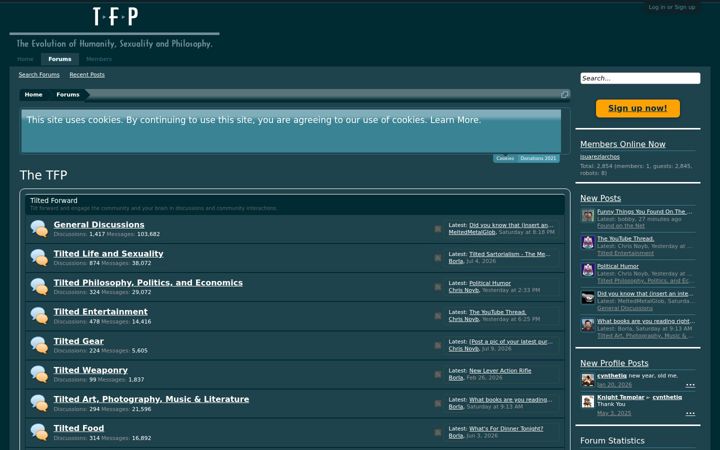Expand options dots on cynthetiq's profile post

click(x=690, y=385)
